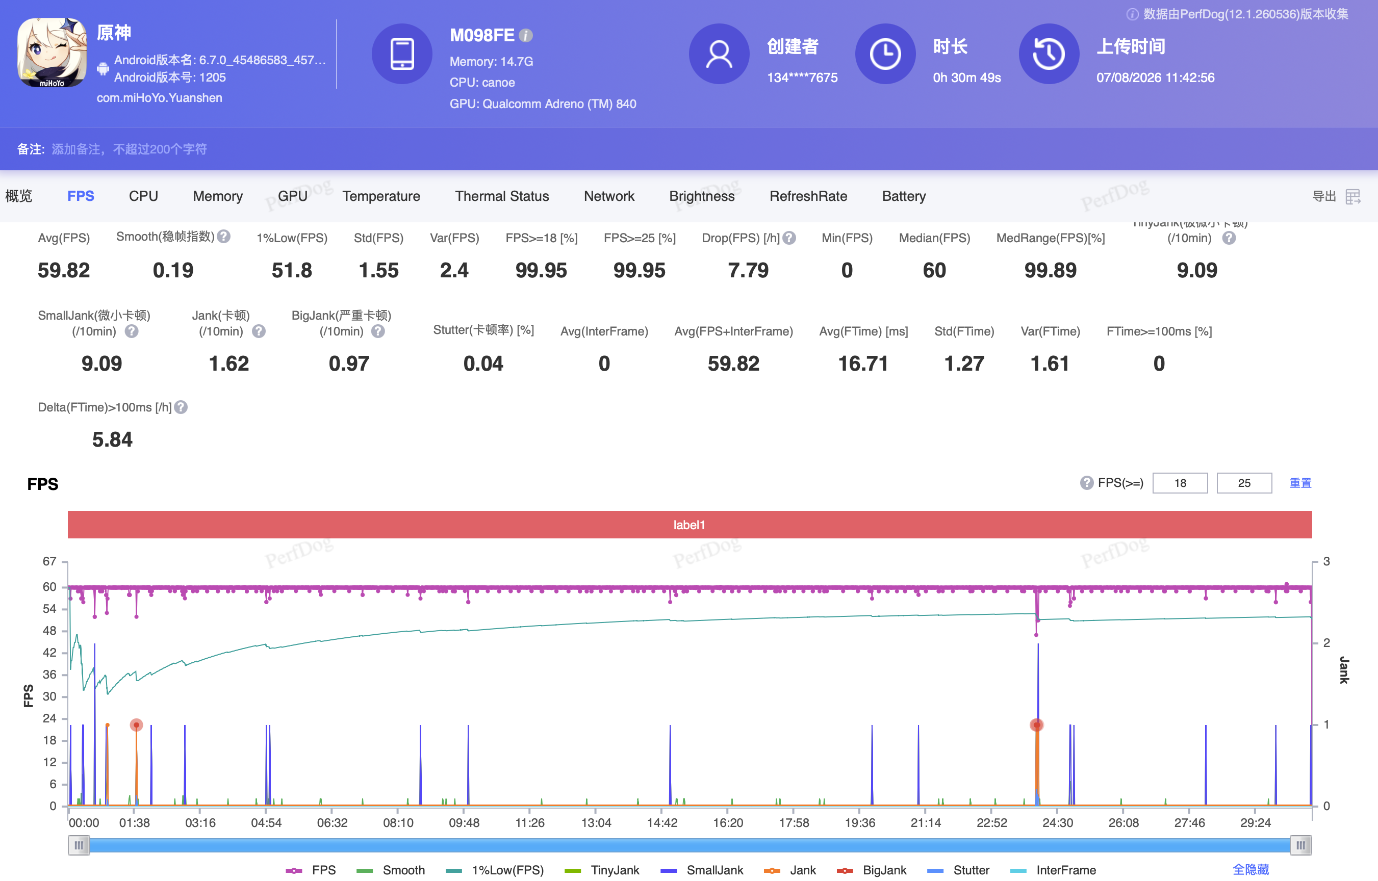Open help icon beside FPS(>=) threshold
Image resolution: width=1378 pixels, height=881 pixels.
point(1087,483)
